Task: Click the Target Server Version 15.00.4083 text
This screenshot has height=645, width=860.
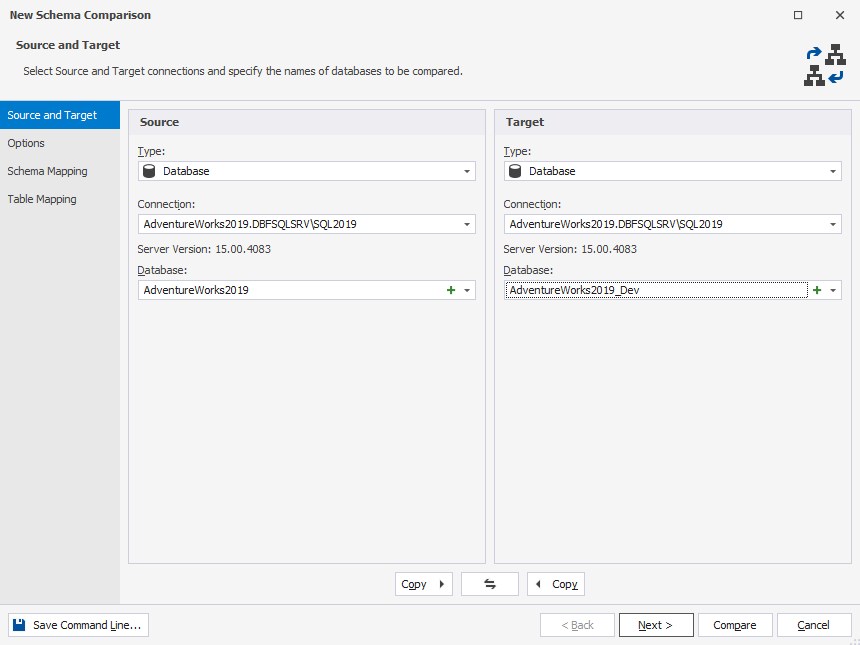Action: 570,249
